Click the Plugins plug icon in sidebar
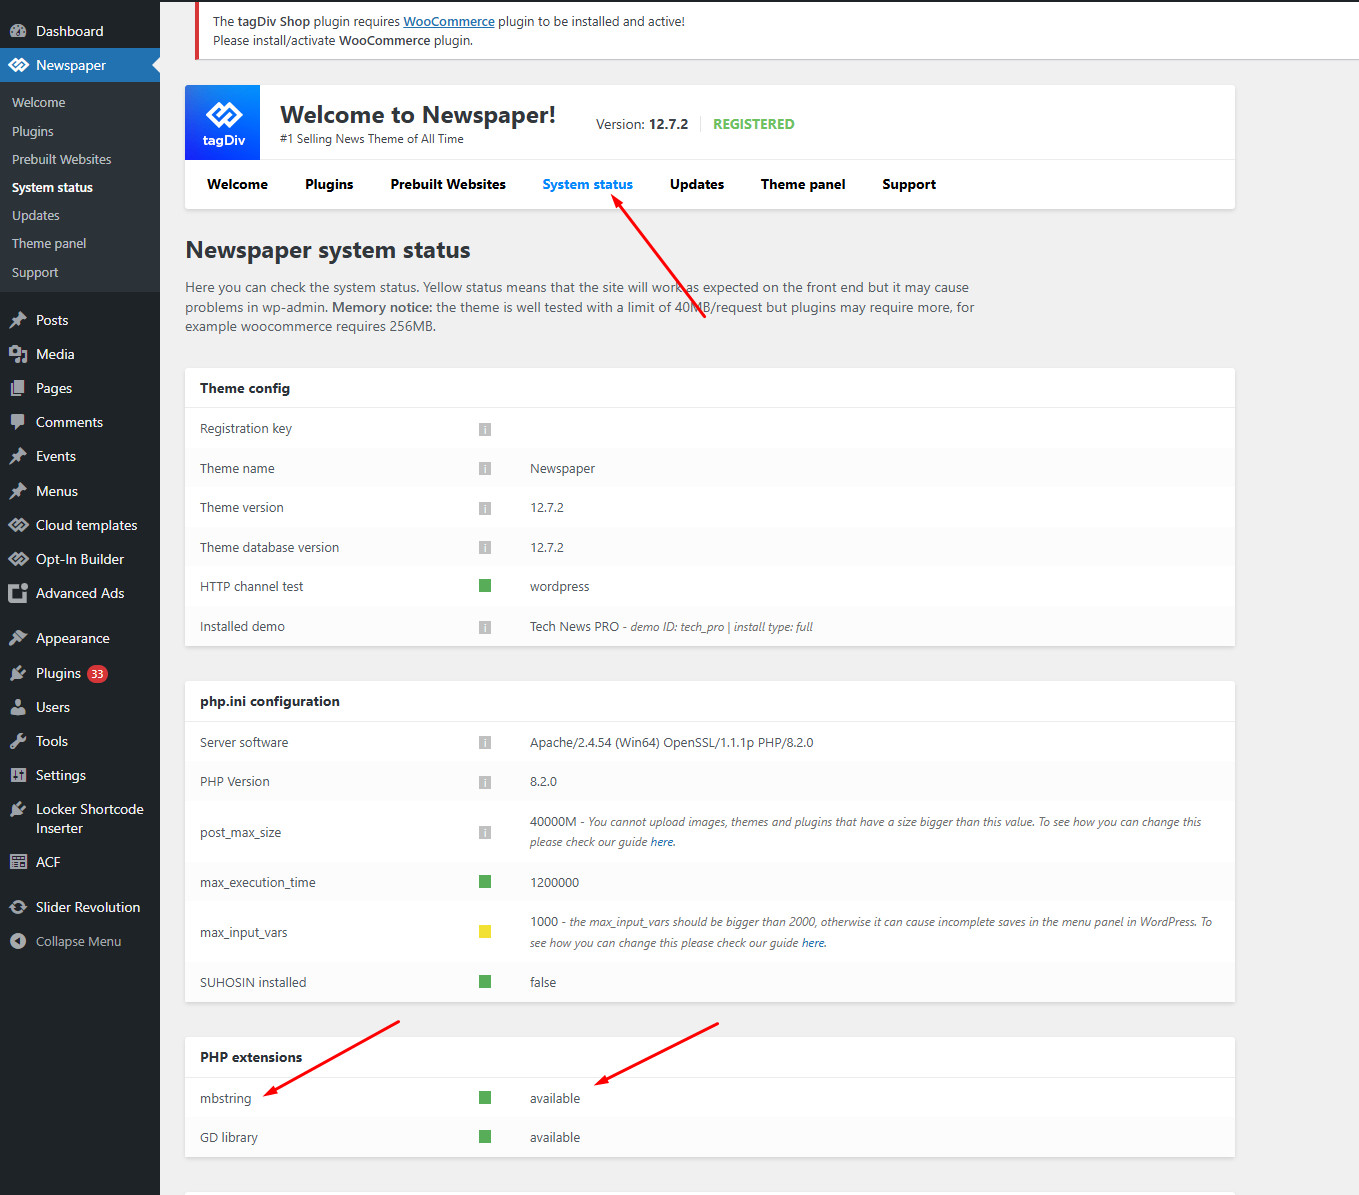The image size is (1359, 1195). 18,673
